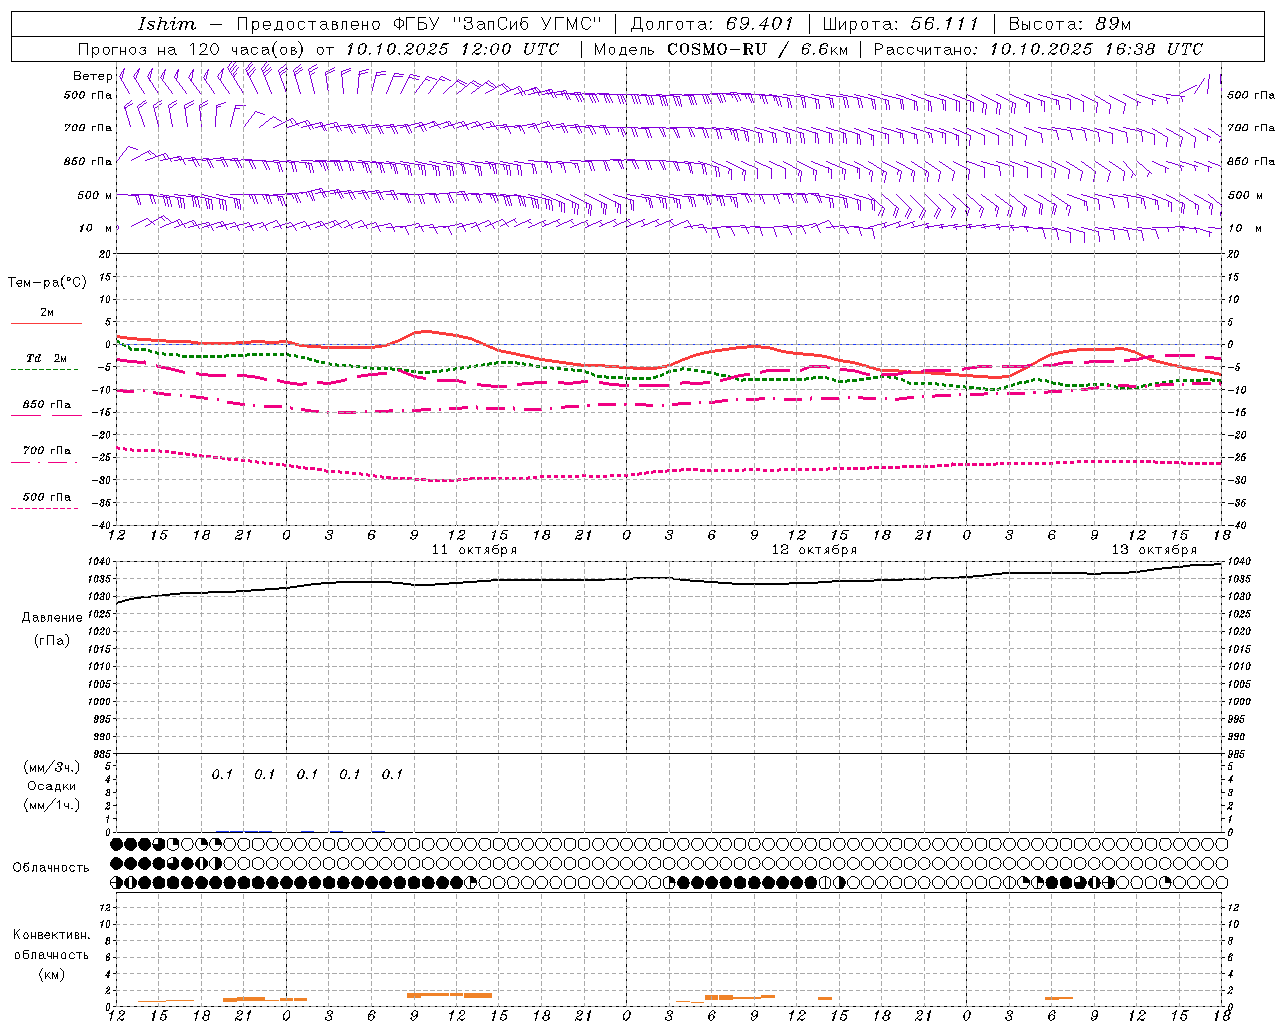Click the "Давление" pressure panel label

[52, 618]
